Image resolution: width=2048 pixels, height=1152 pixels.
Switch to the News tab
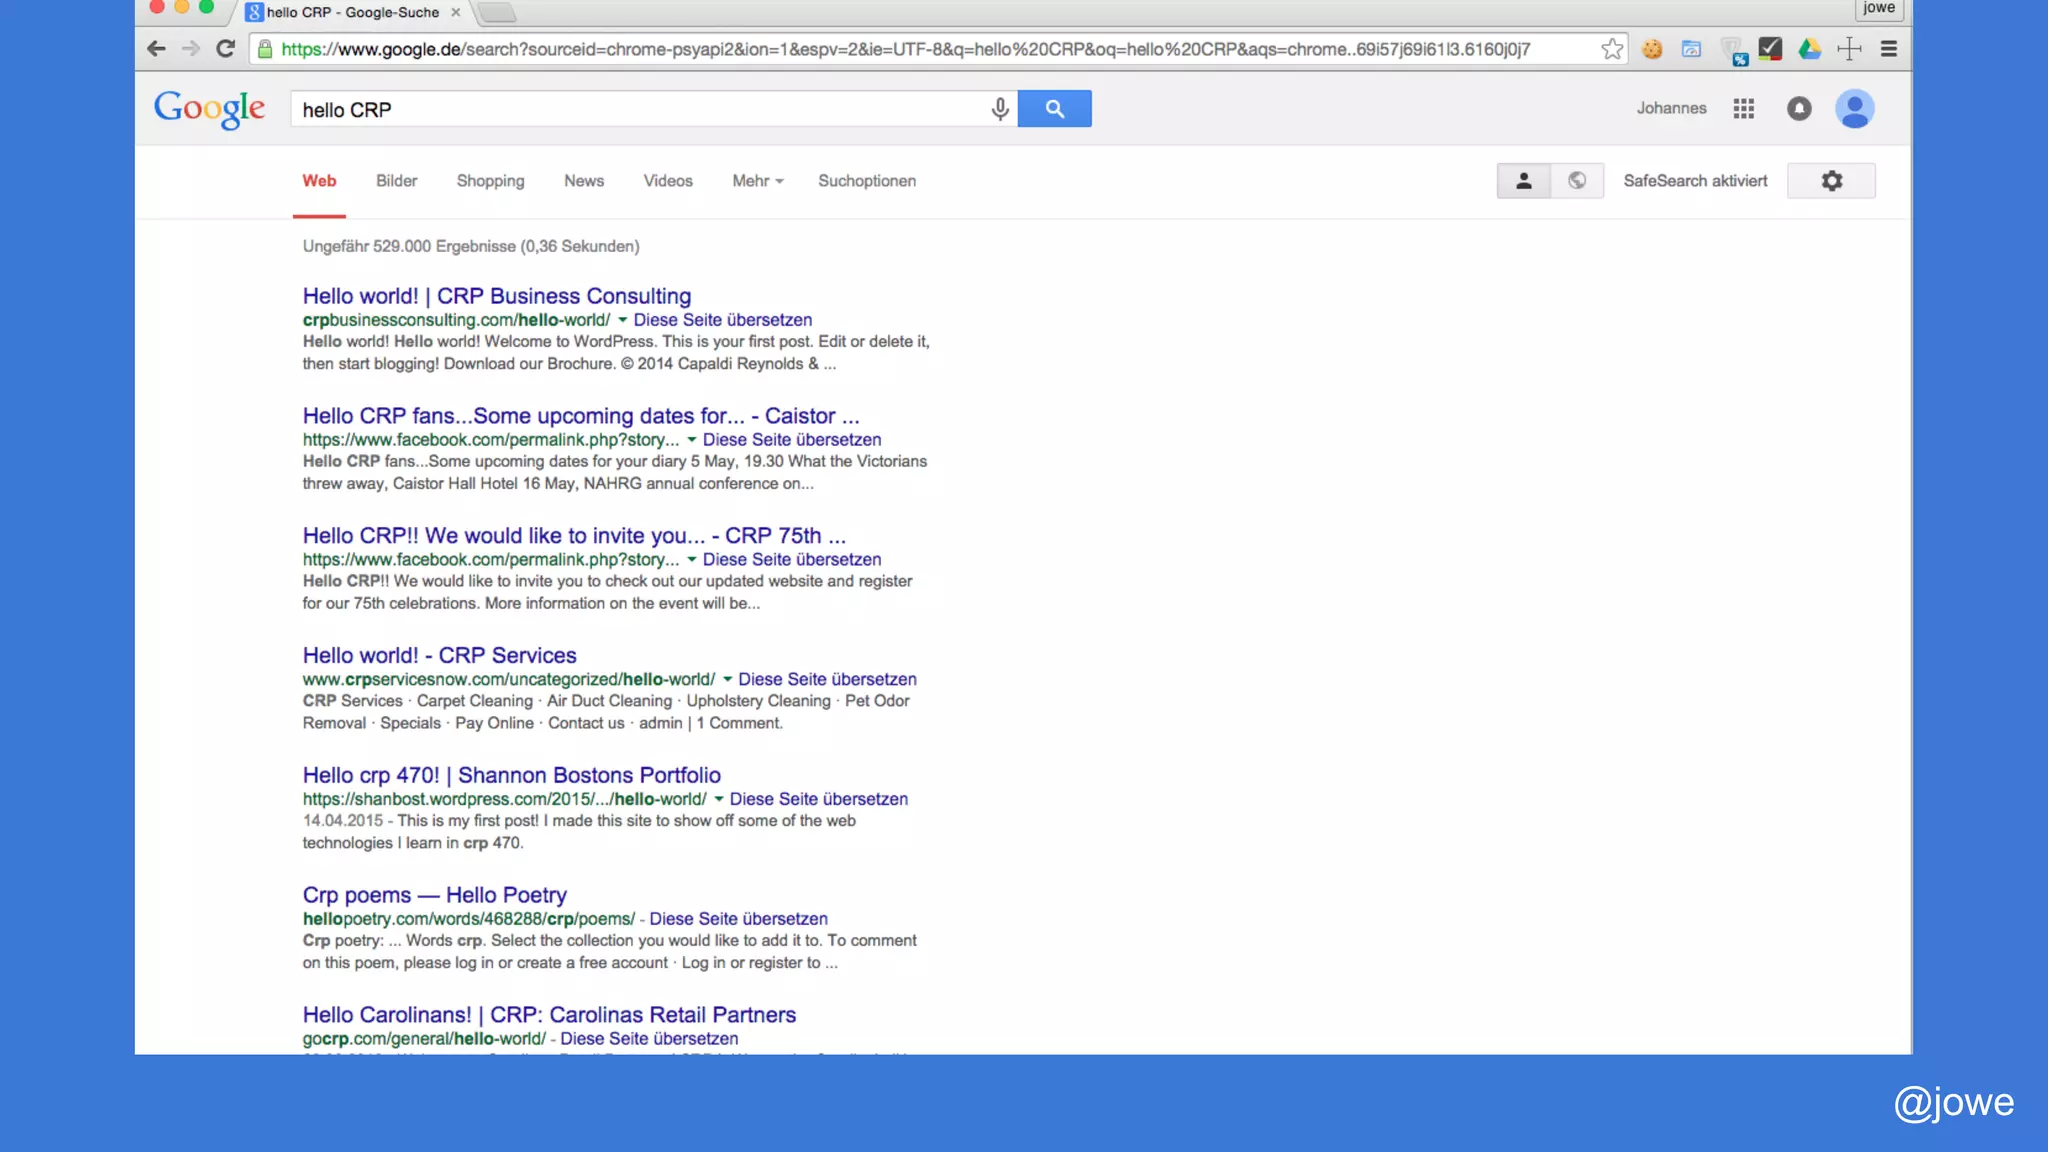click(583, 181)
